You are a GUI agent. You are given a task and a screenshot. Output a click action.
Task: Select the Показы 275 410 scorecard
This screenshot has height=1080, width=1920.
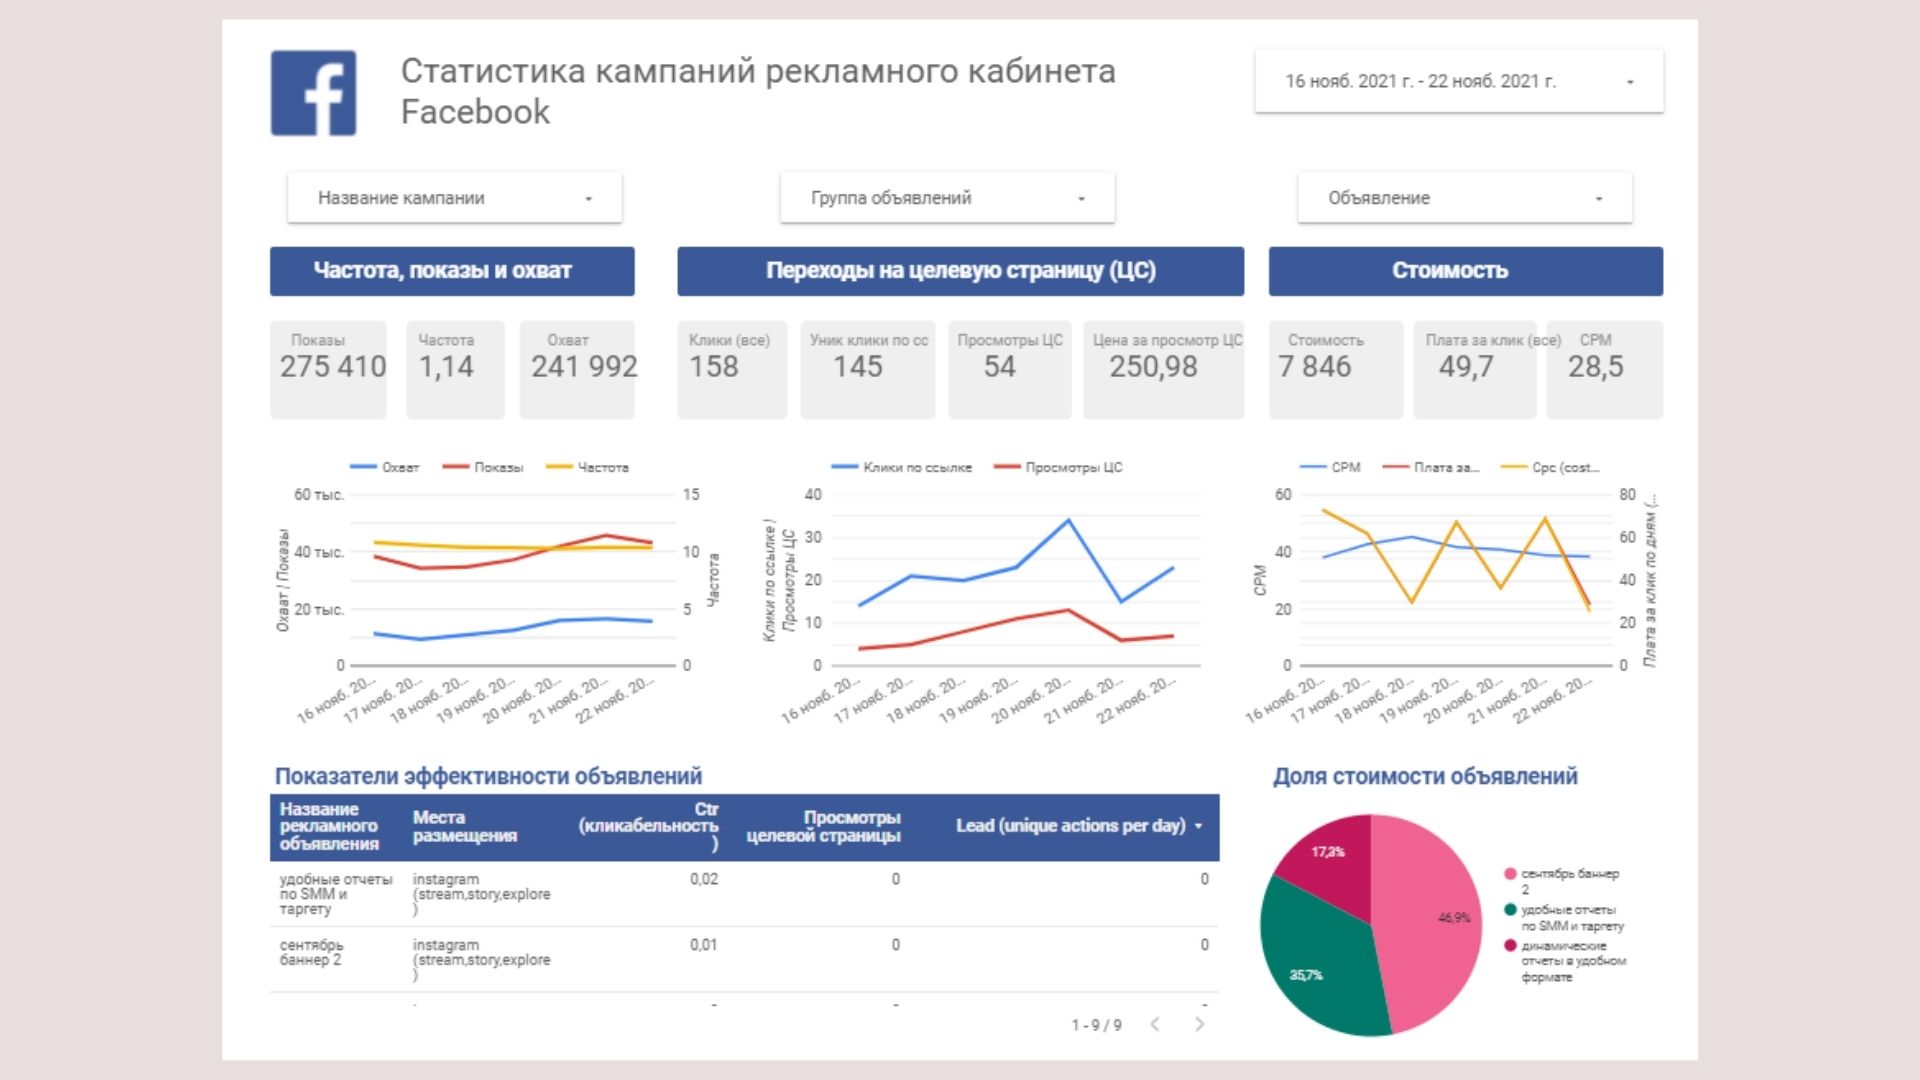pyautogui.click(x=328, y=368)
